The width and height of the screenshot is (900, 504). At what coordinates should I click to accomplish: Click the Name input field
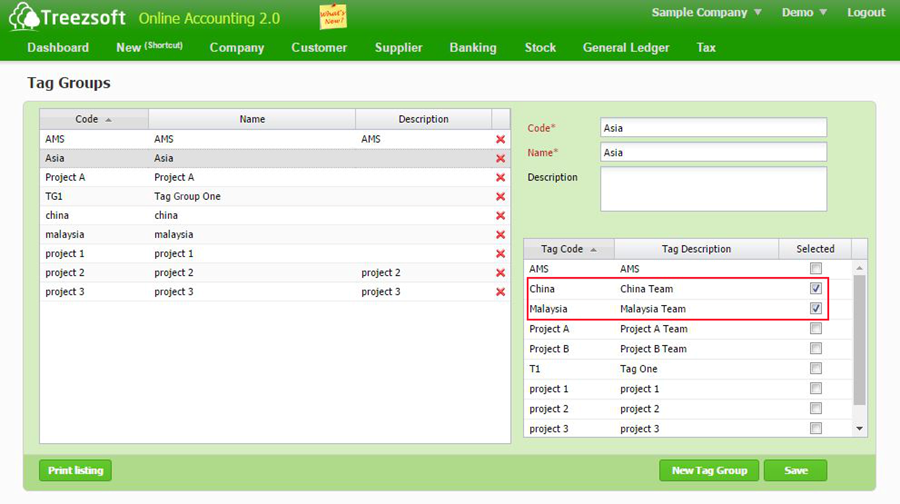coord(713,152)
